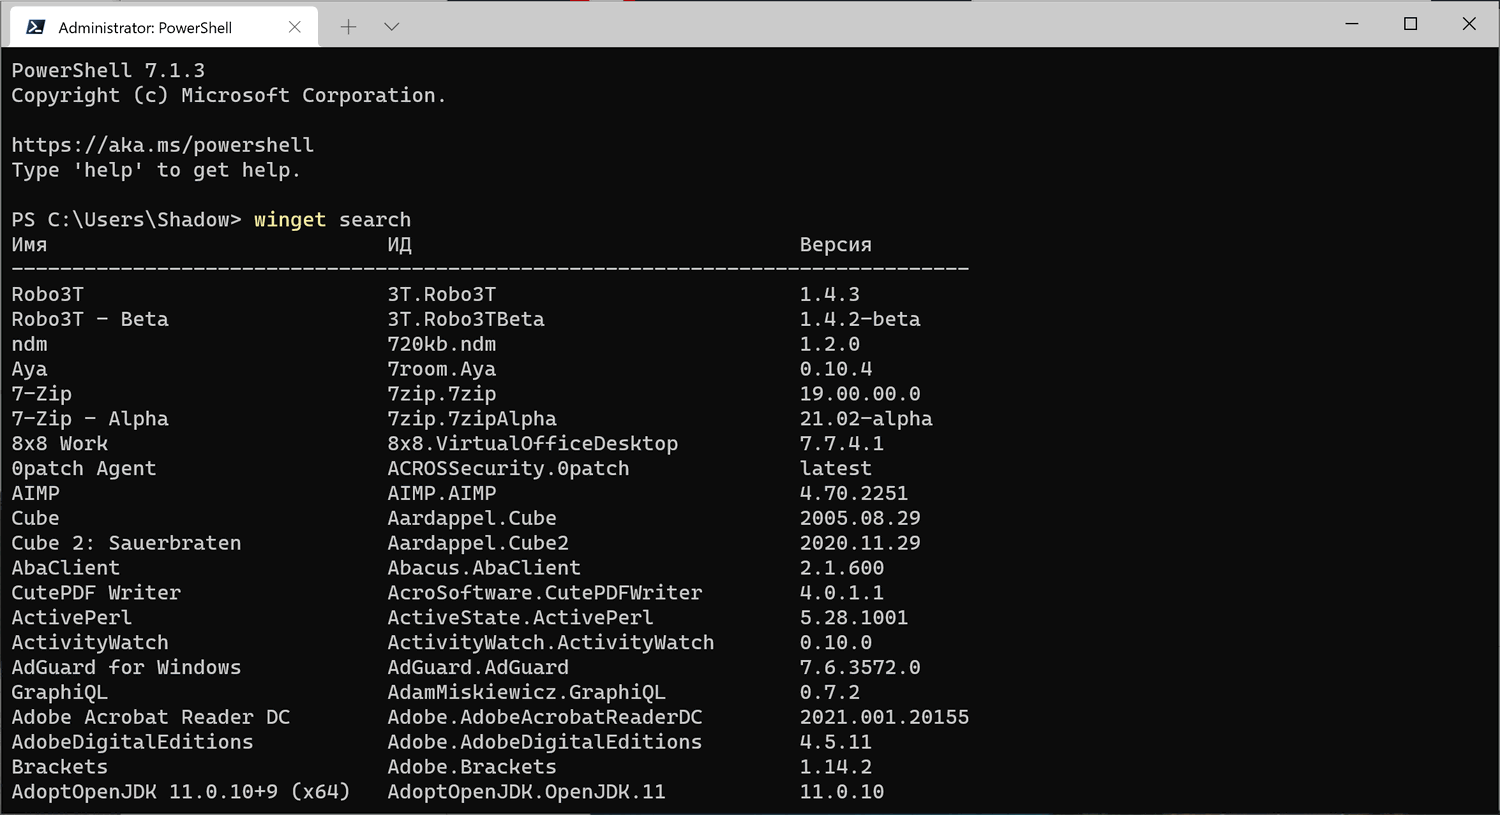Click the 7zip.7zip package ID
Image resolution: width=1500 pixels, height=815 pixels.
441,394
